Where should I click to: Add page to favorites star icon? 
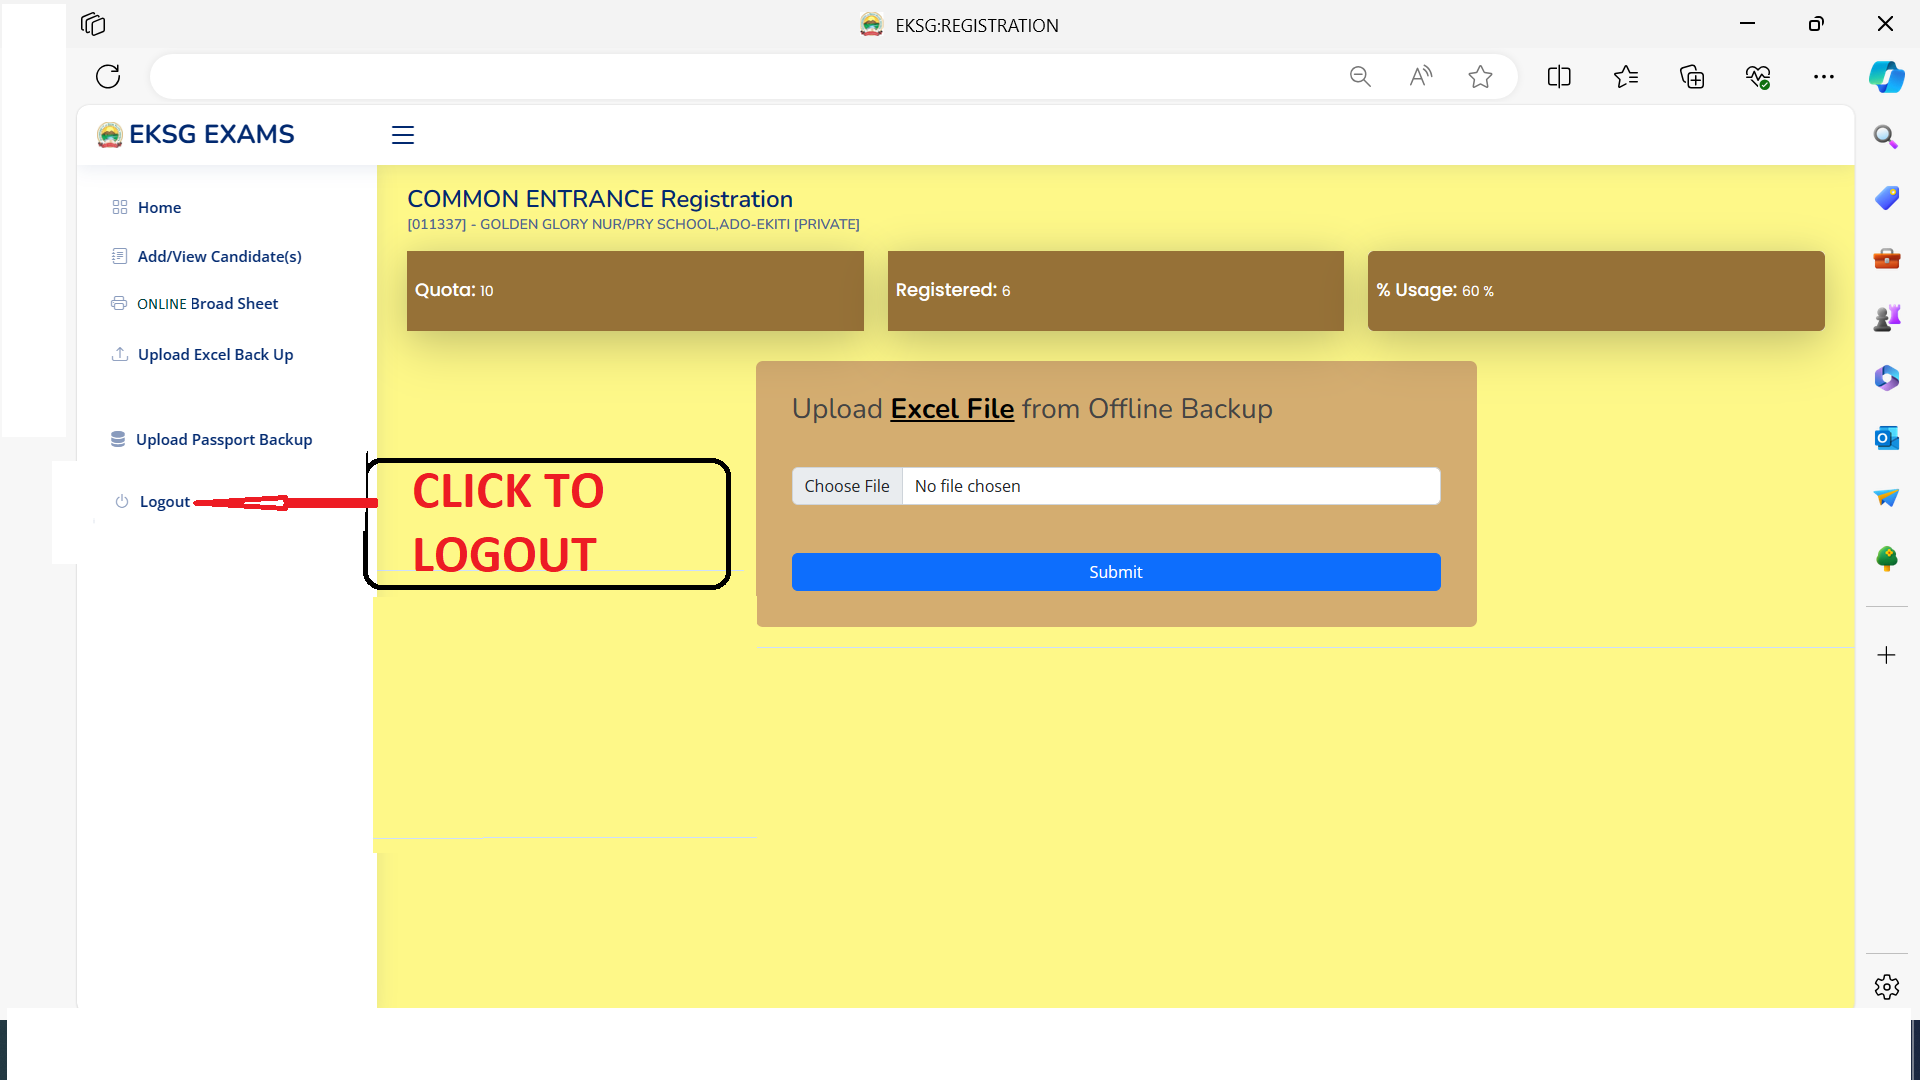click(1480, 76)
